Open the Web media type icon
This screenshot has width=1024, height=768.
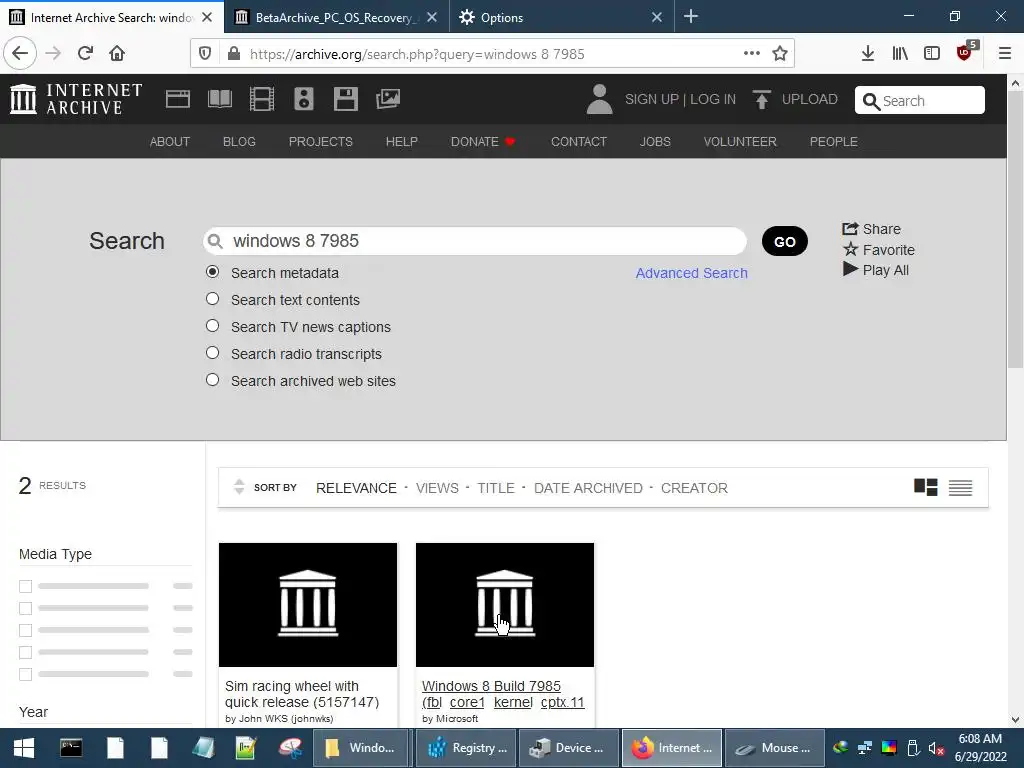(178, 99)
